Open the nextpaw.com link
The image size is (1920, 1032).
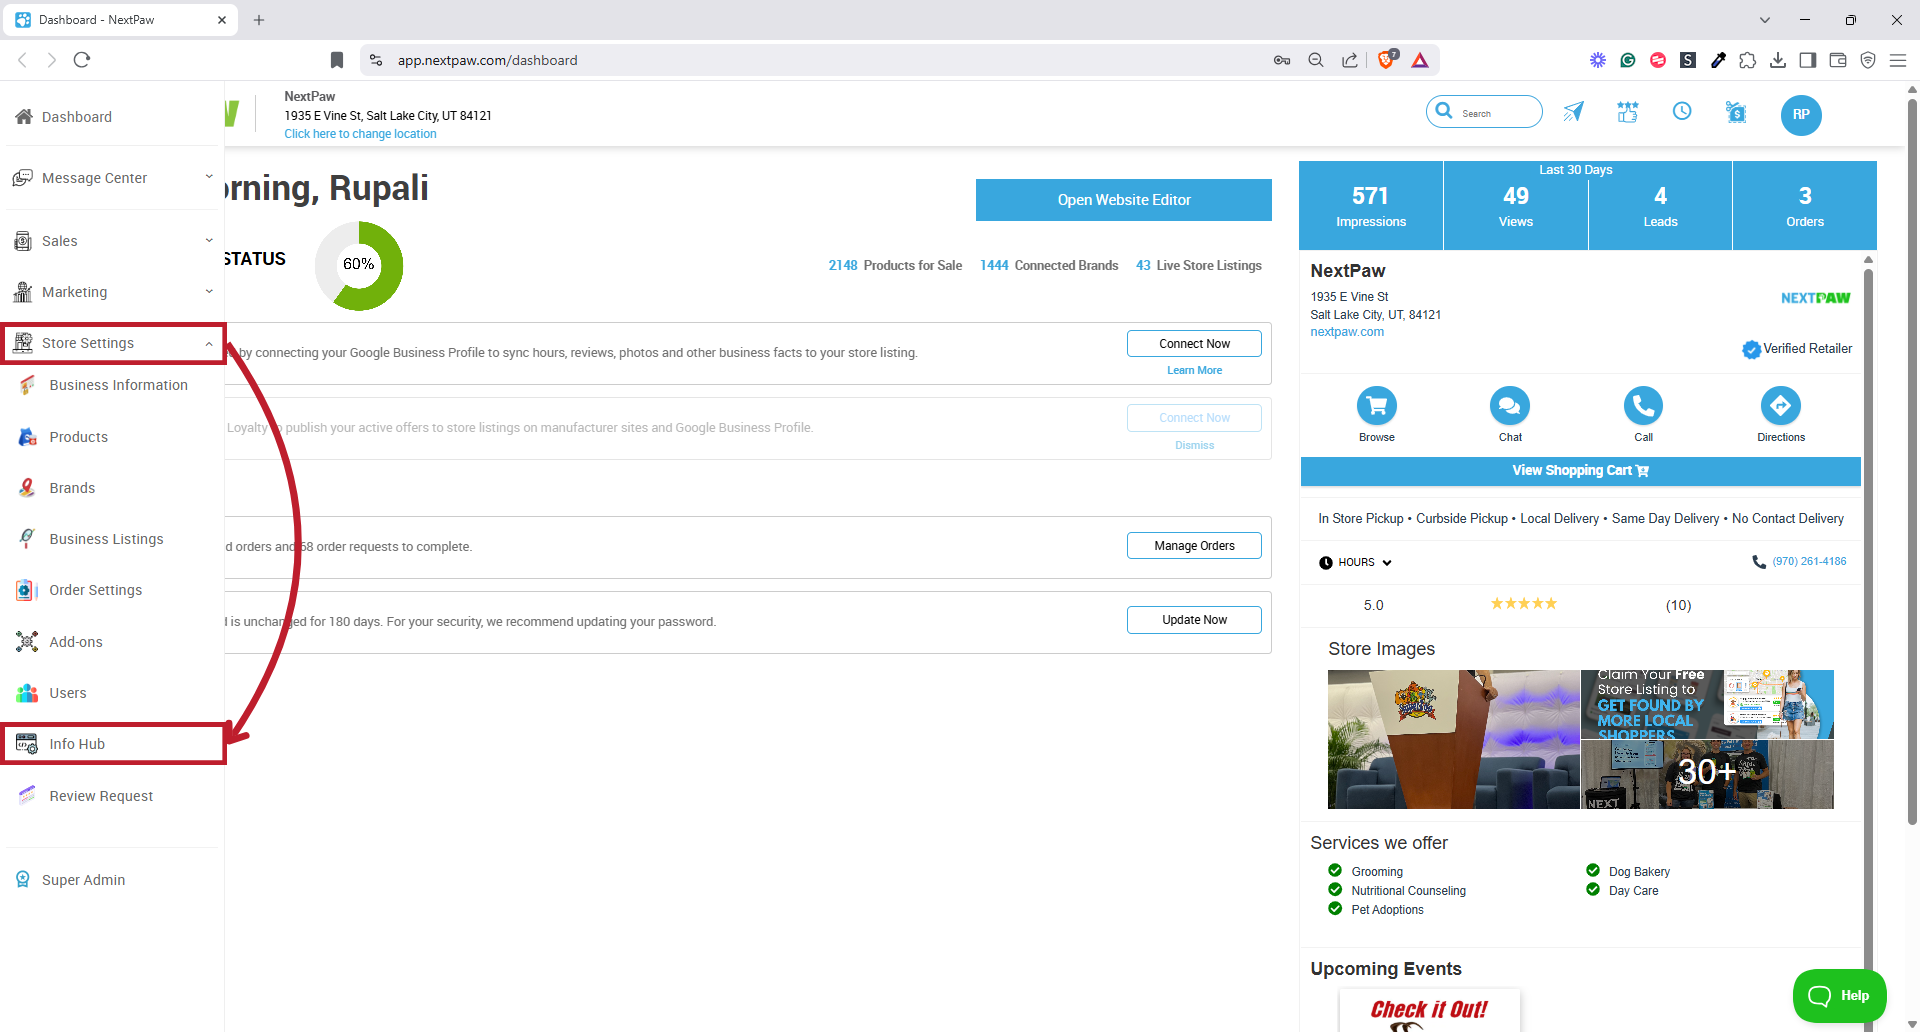pyautogui.click(x=1347, y=332)
